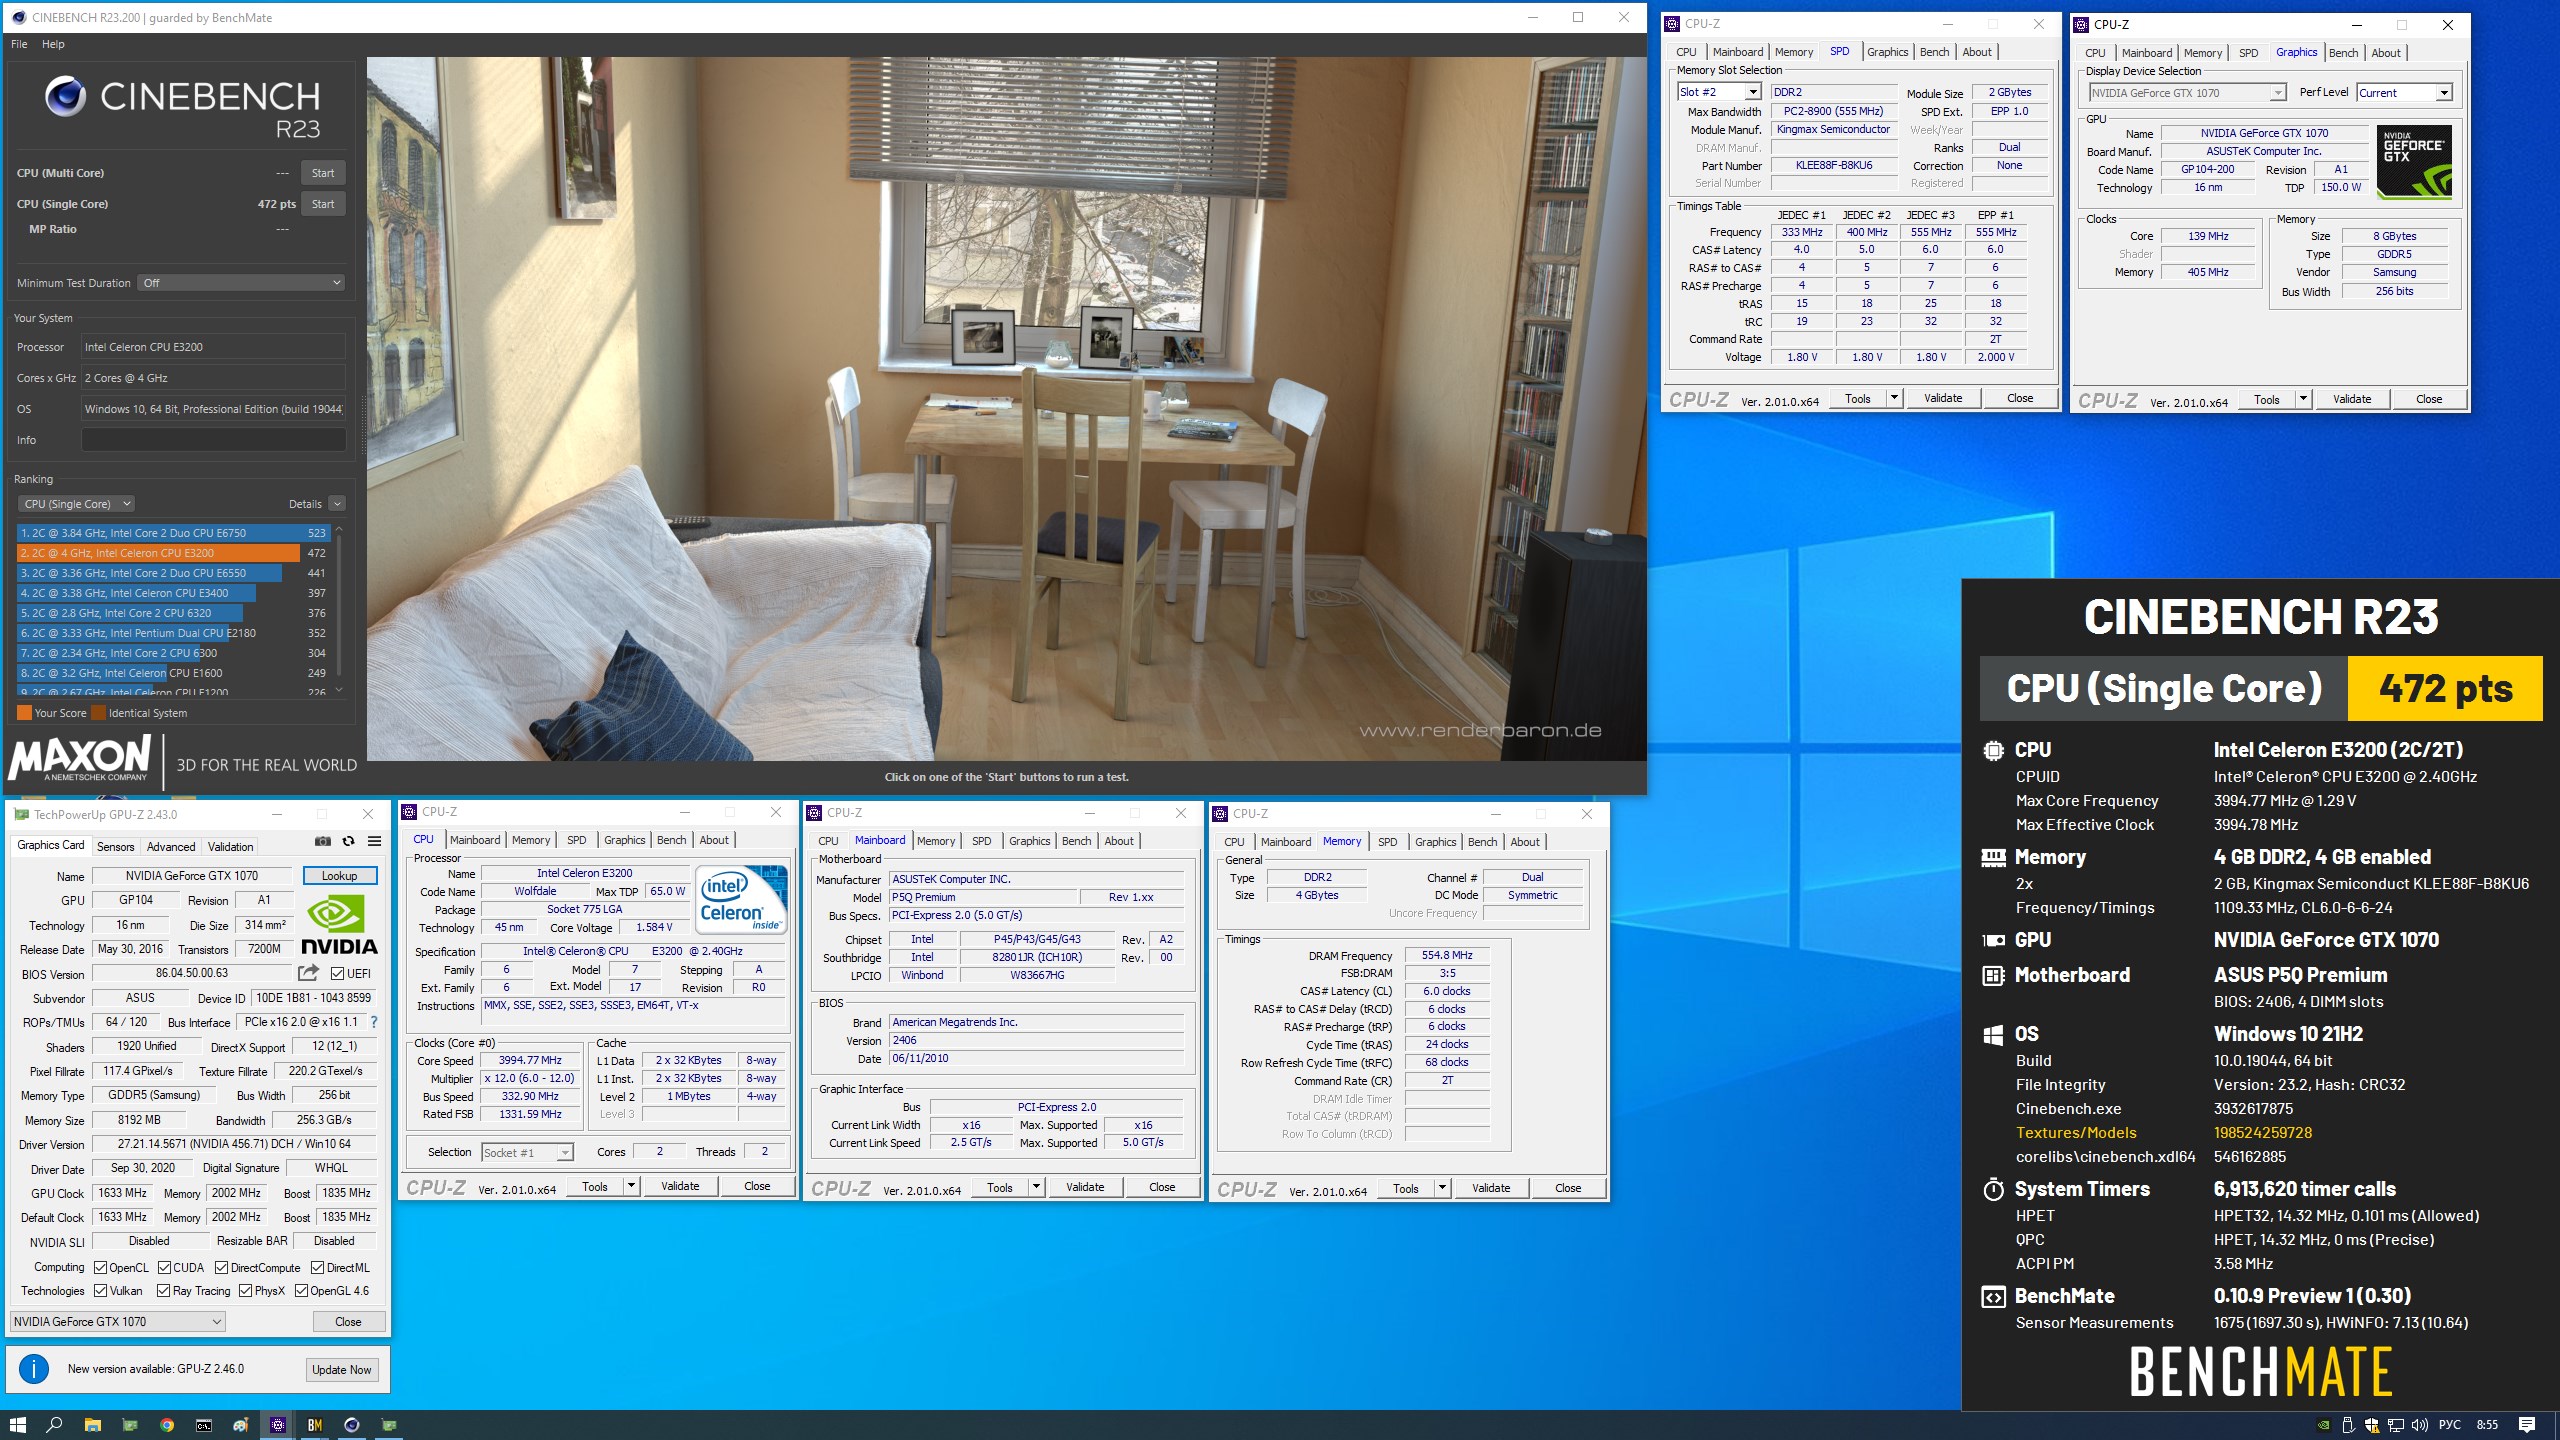Open the Perf Level Current dropdown
Image resolution: width=2560 pixels, height=1440 pixels.
2404,93
